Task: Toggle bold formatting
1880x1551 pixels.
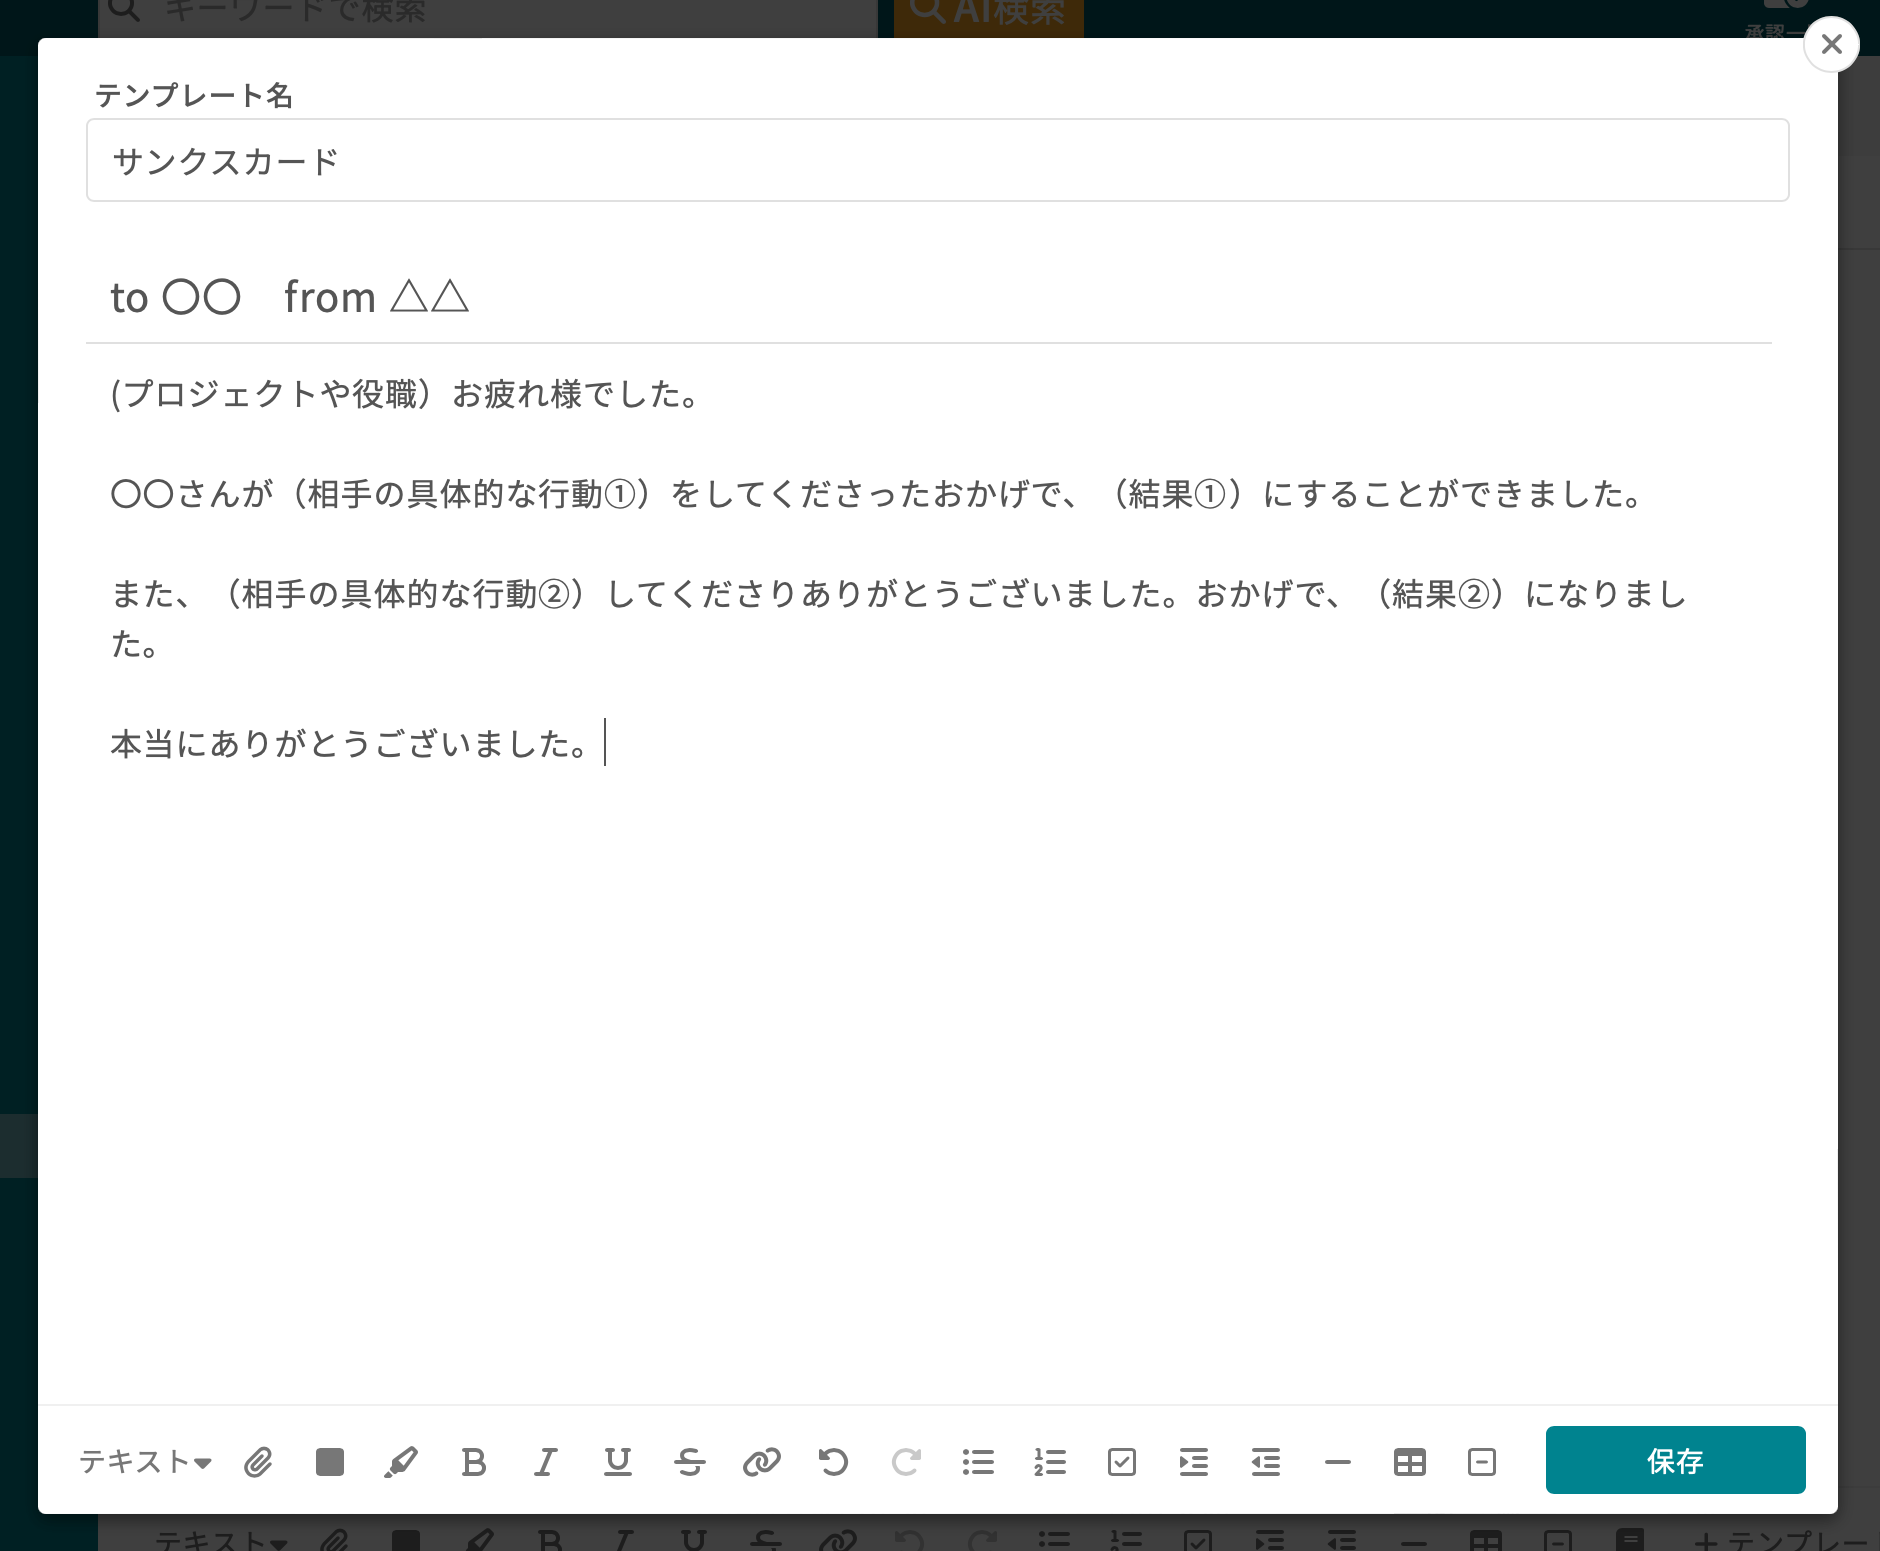Action: click(x=474, y=1462)
